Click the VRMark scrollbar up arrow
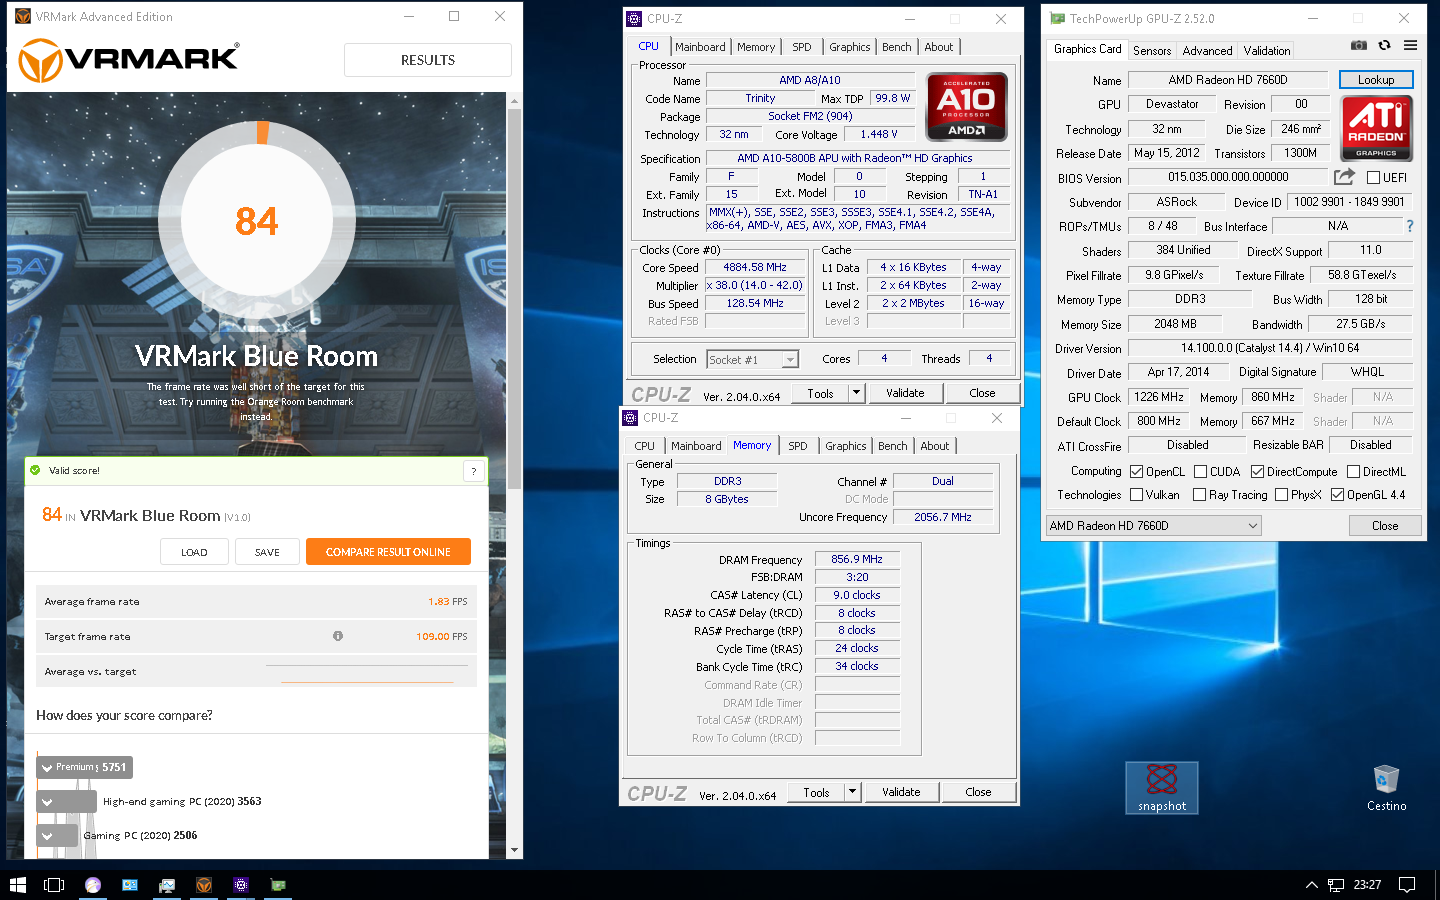This screenshot has width=1440, height=900. click(x=515, y=101)
